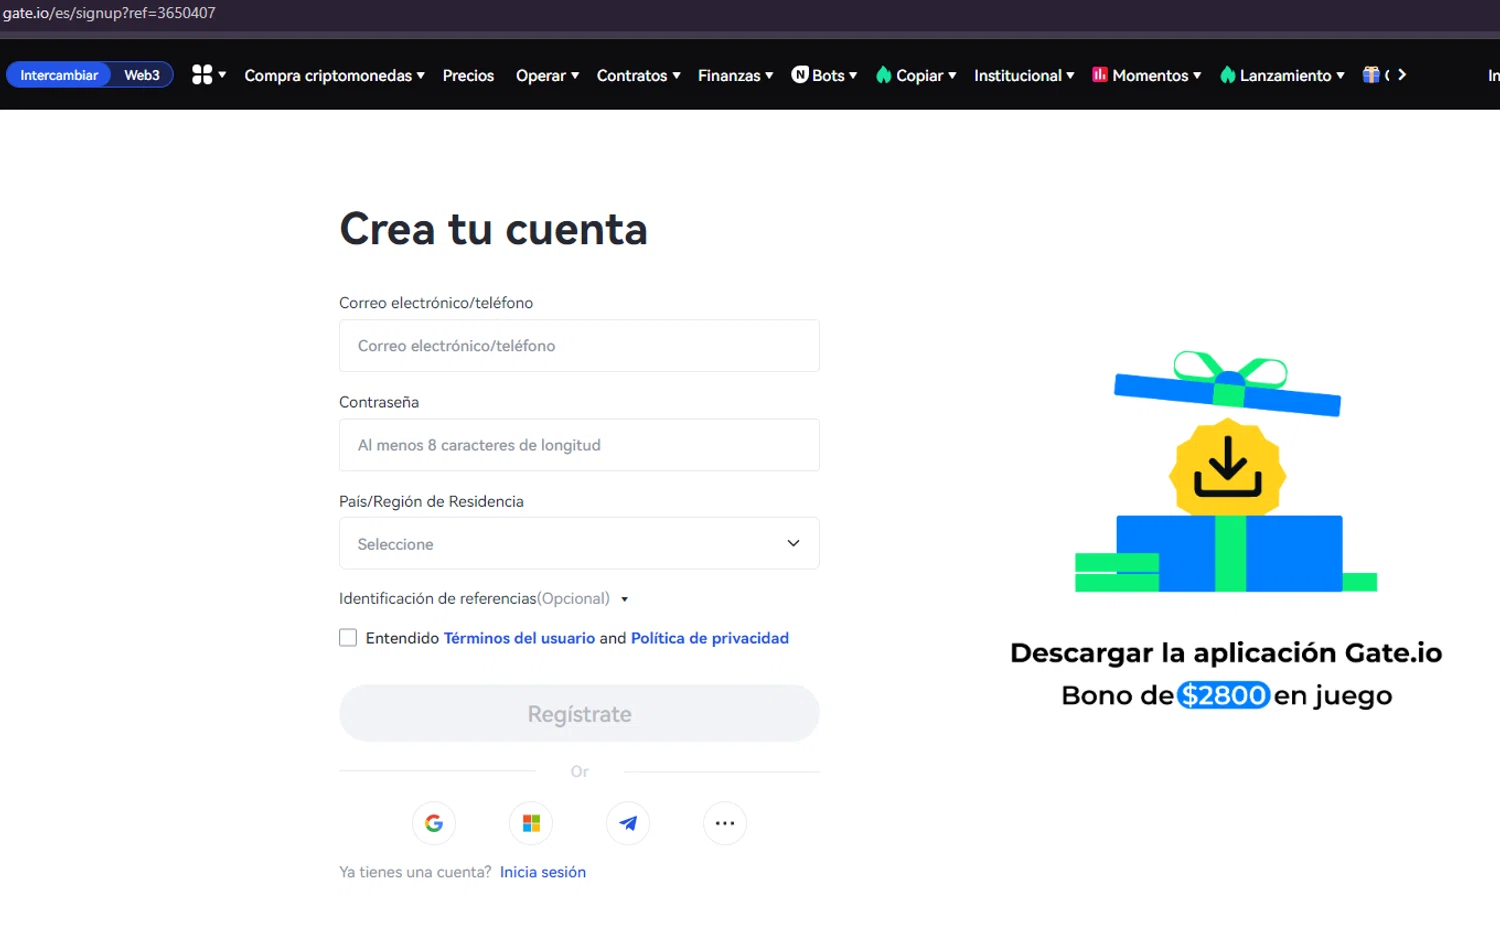Click the Descargar la aplicación Gate.io heading
This screenshot has height=940, width=1500.
[1226, 653]
